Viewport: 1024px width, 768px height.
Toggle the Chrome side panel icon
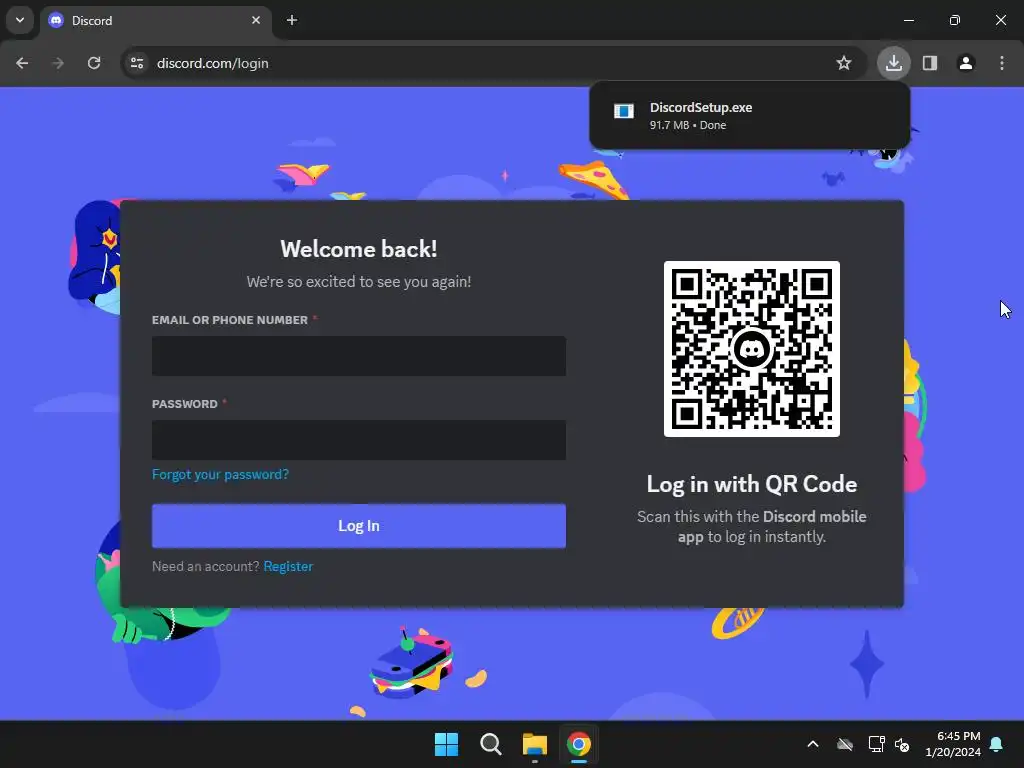click(x=930, y=63)
